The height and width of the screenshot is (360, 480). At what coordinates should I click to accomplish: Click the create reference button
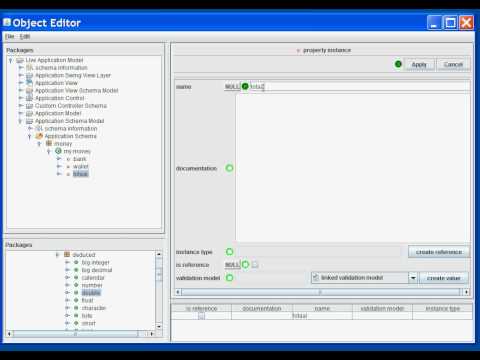point(439,252)
